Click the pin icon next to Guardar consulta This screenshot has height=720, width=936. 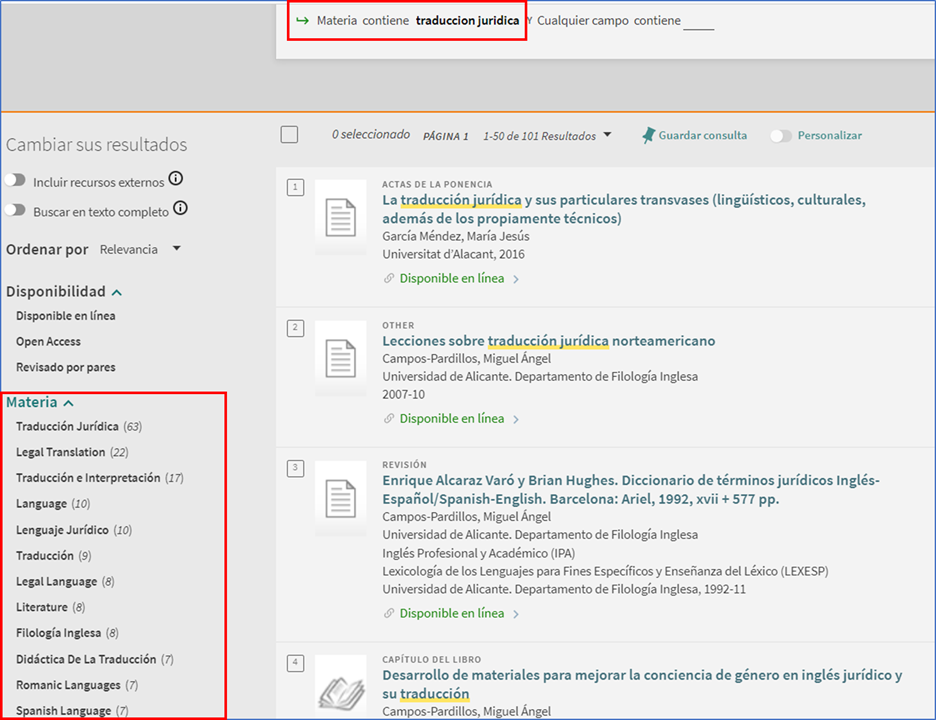pyautogui.click(x=649, y=135)
